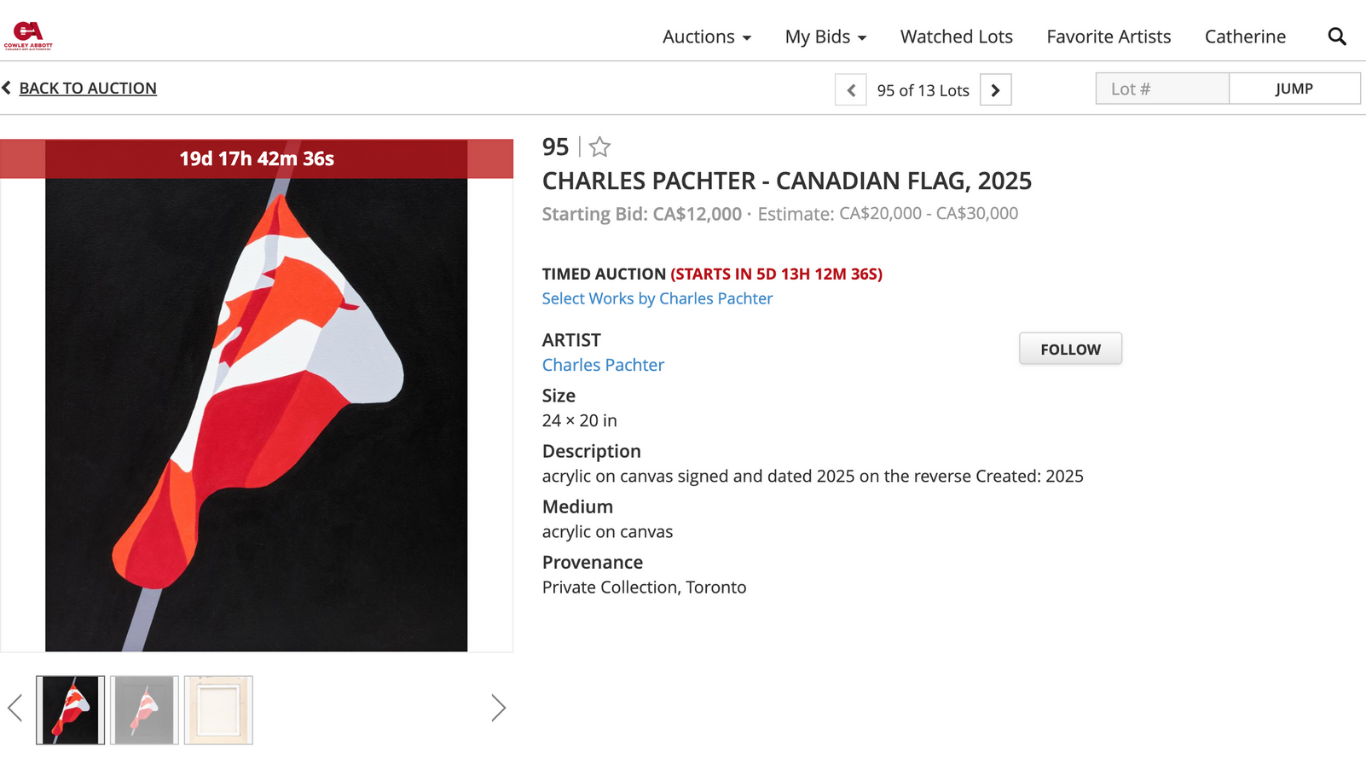Follow artist Charles Pachter
Image resolution: width=1366 pixels, height=768 pixels.
pyautogui.click(x=1070, y=349)
